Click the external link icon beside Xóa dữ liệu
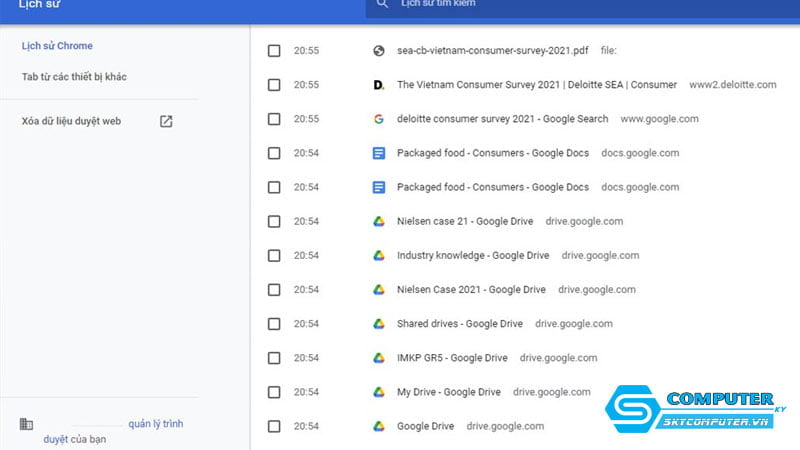Viewport: 800px width, 450px height. [166, 121]
